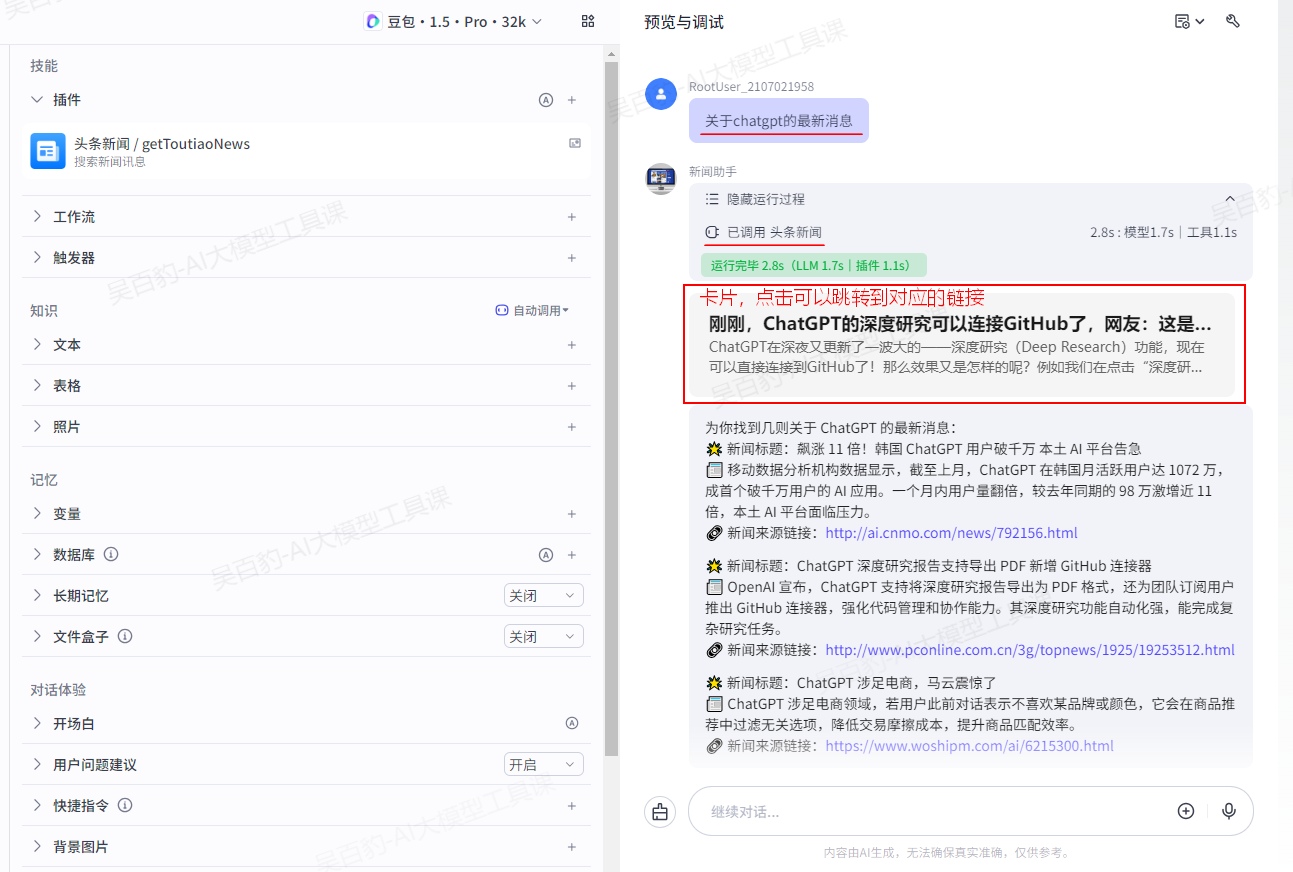
Task: Open the 长期记忆 关闭 dropdown
Action: [x=544, y=596]
